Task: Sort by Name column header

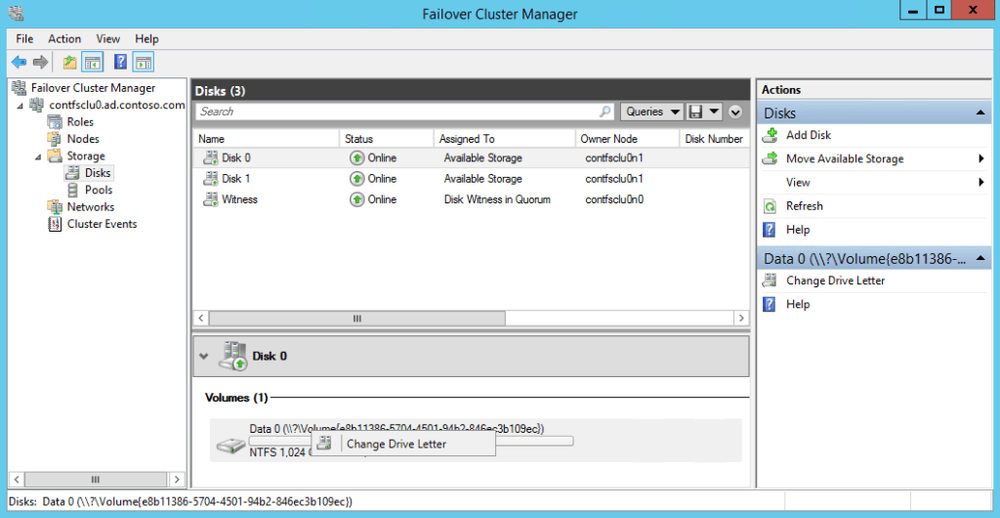Action: pos(266,138)
